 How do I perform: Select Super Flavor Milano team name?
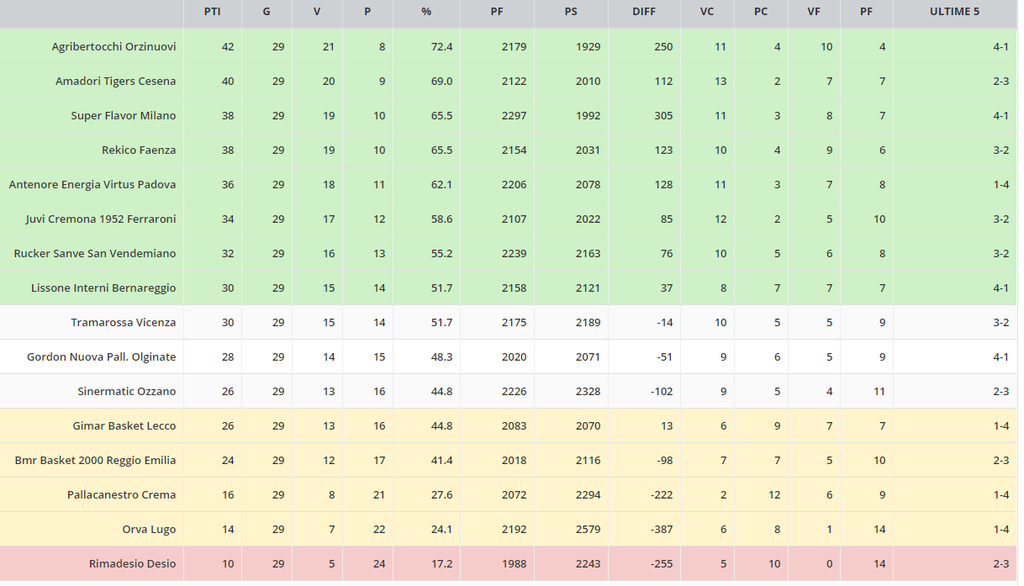click(123, 116)
